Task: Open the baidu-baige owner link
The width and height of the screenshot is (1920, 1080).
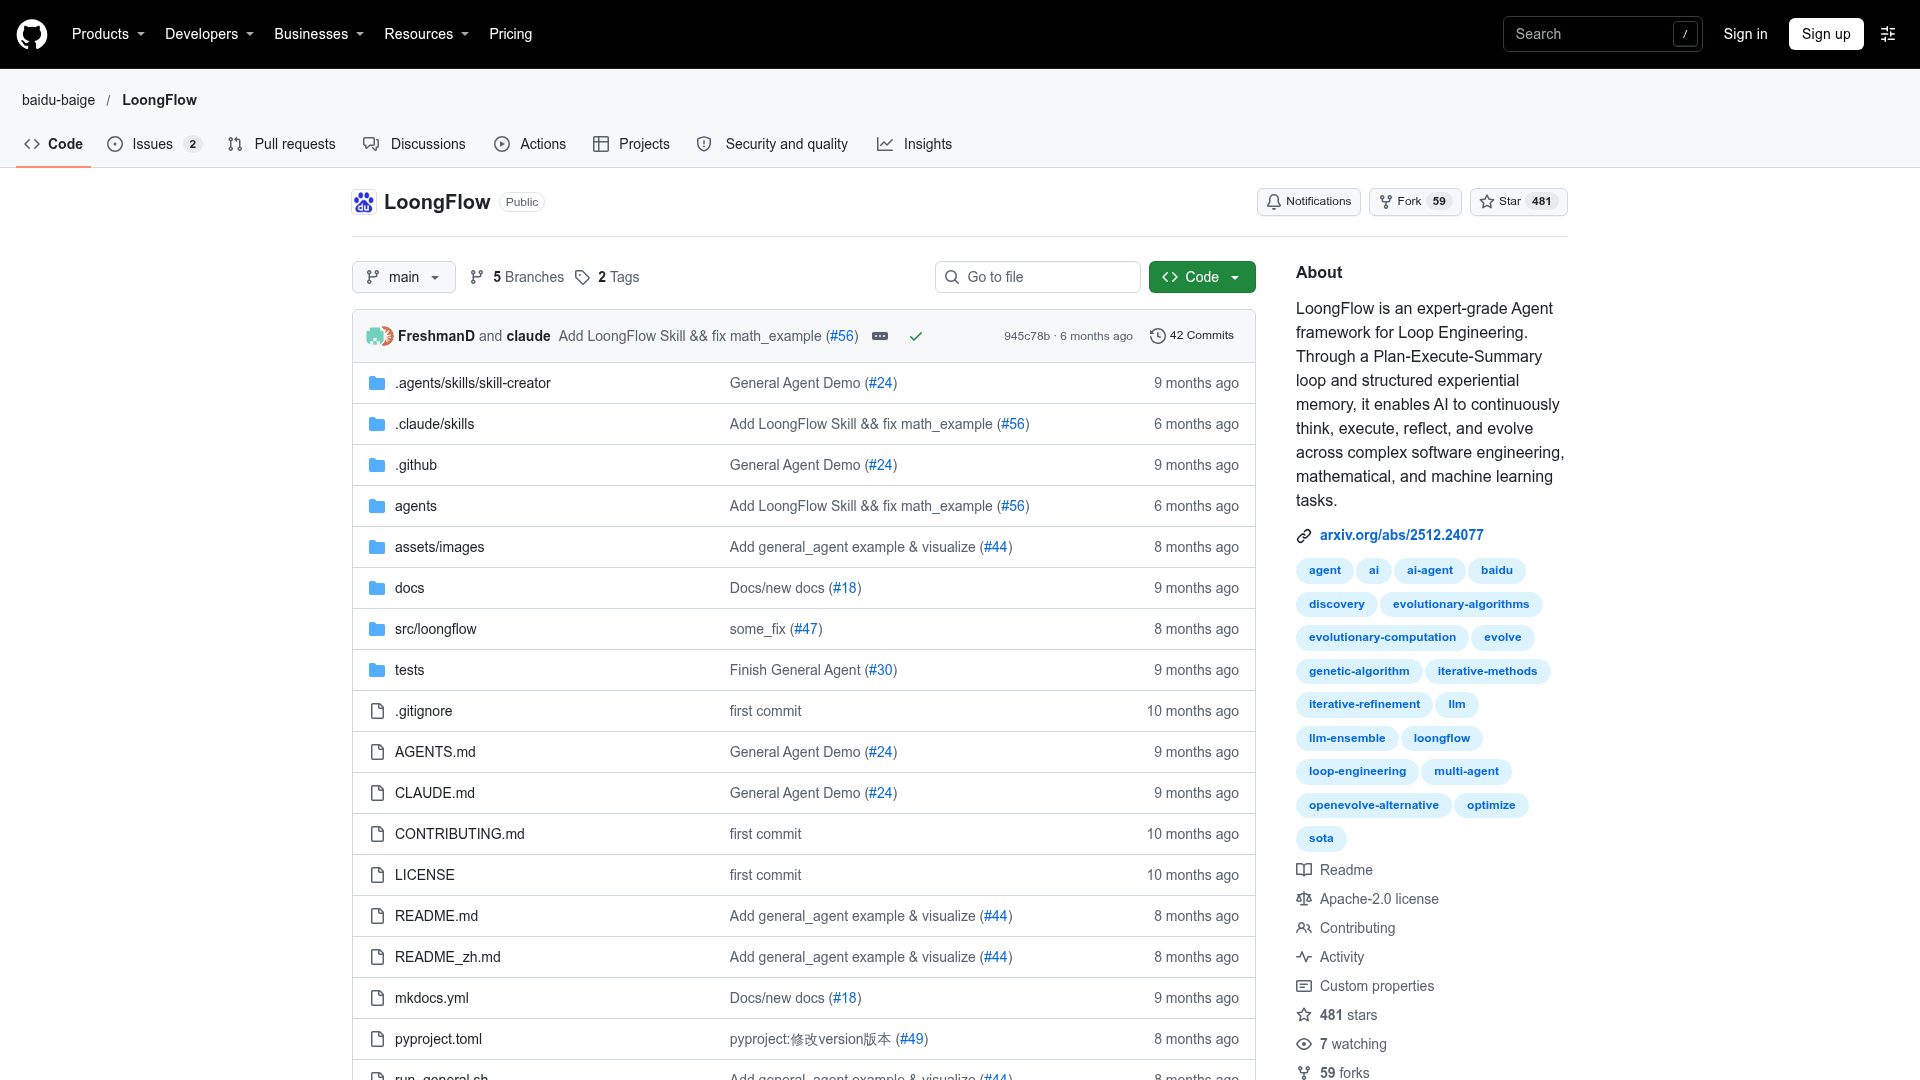Action: point(59,100)
